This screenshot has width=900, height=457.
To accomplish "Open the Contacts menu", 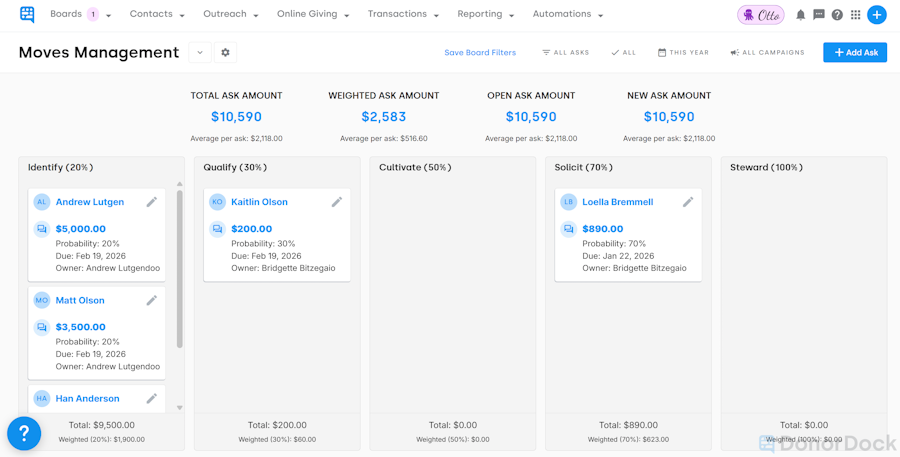I will pos(157,14).
